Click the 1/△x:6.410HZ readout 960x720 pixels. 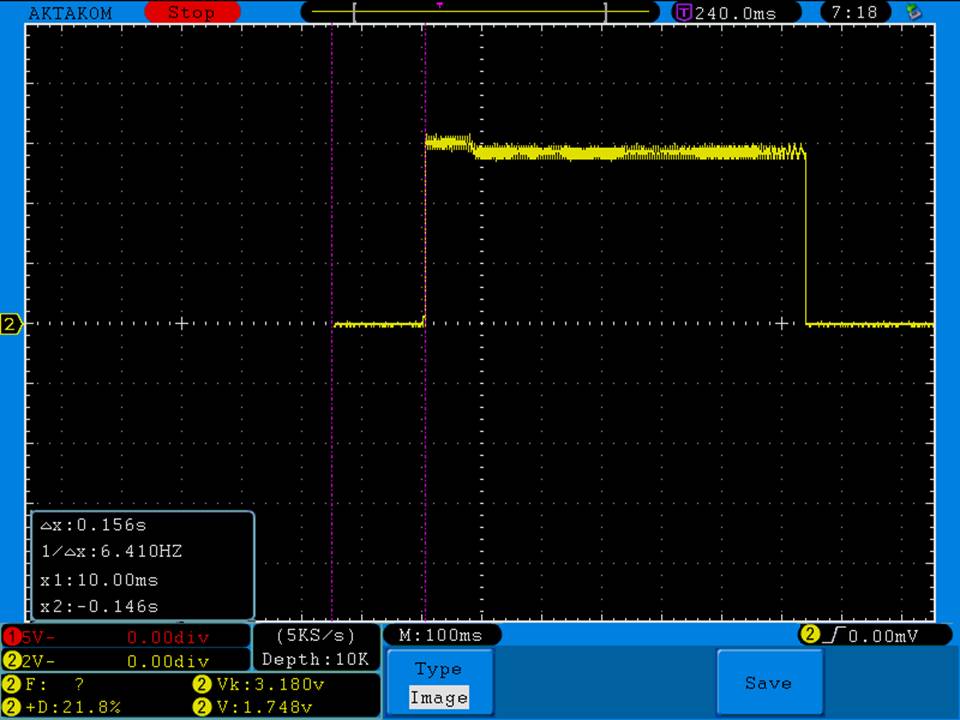(111, 551)
